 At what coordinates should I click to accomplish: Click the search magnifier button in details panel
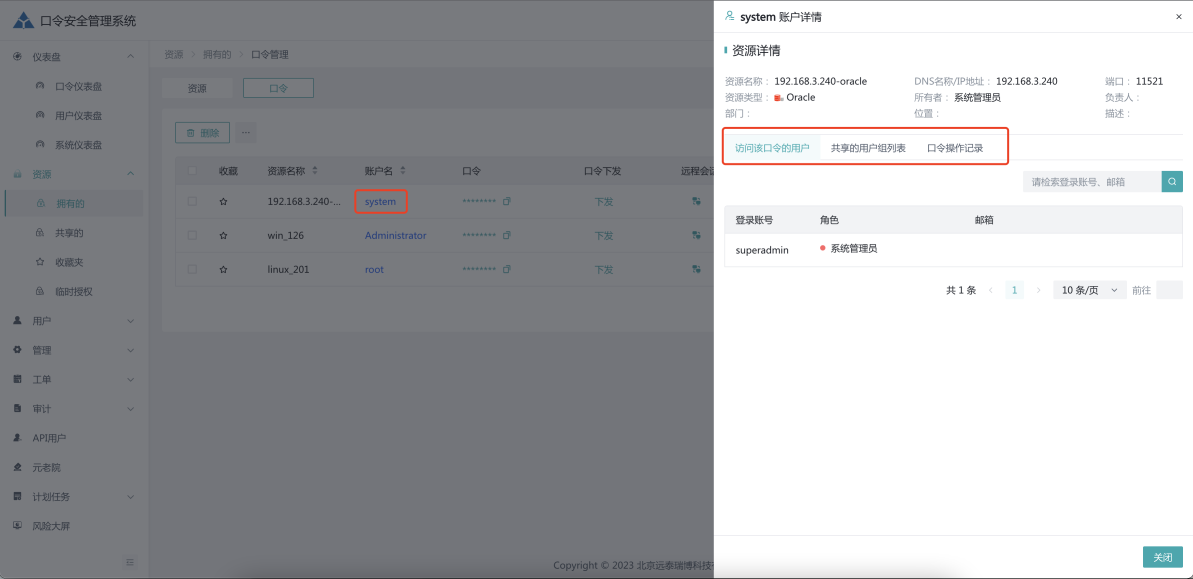click(1172, 181)
